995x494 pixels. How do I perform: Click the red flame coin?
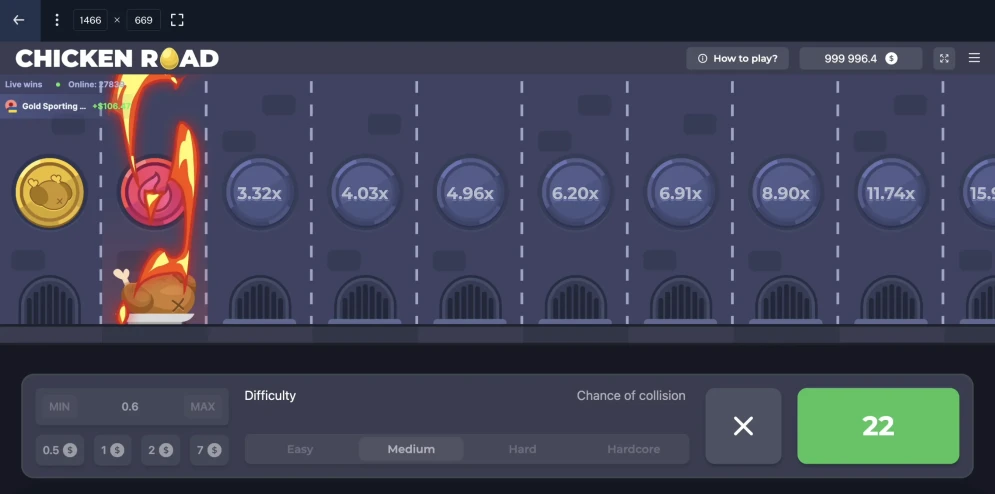coord(154,193)
